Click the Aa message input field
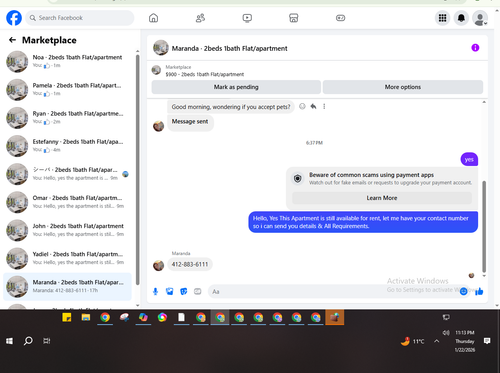This screenshot has height=373, width=500. tap(333, 292)
